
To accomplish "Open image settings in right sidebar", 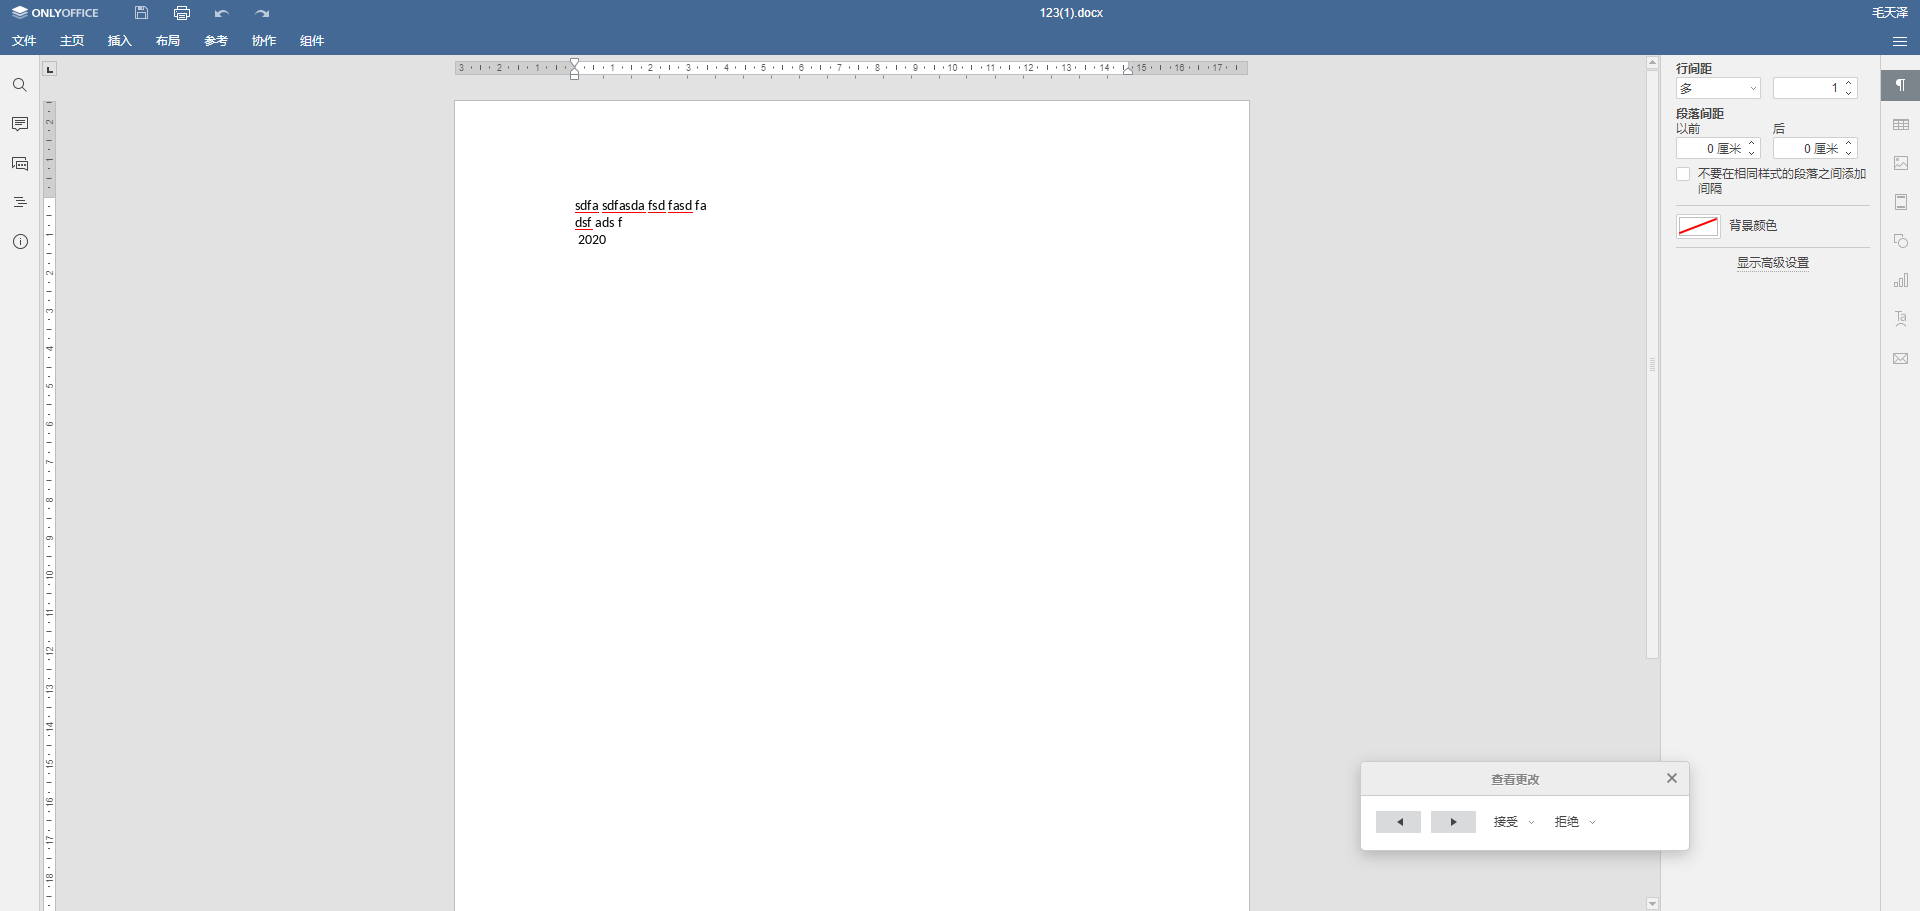I will [x=1900, y=163].
